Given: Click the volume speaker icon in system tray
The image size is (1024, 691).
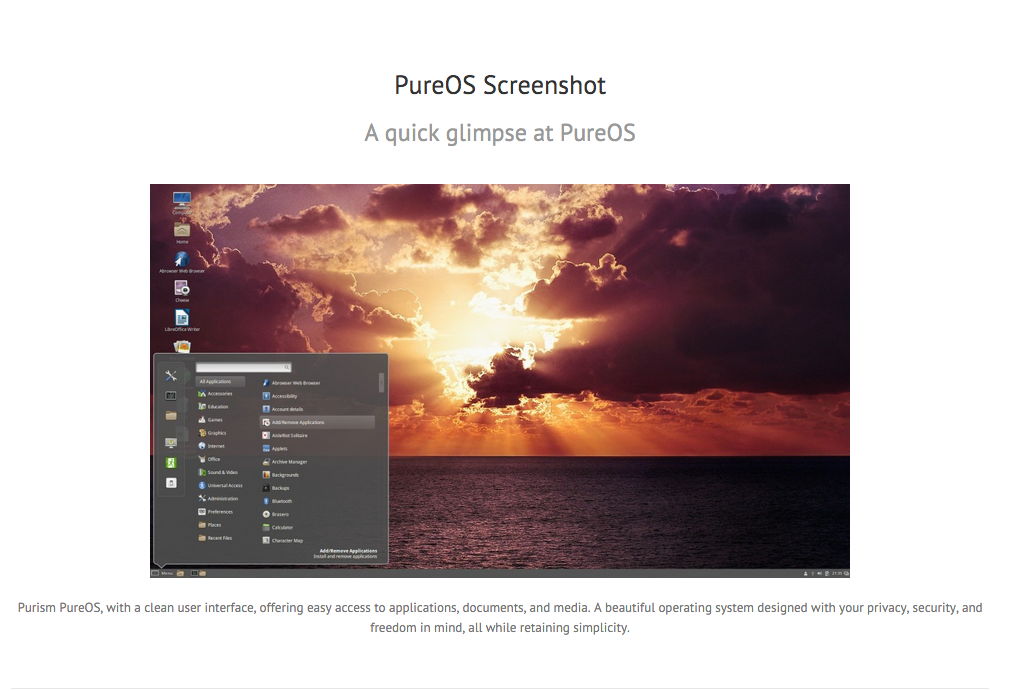Looking at the screenshot, I should click(819, 573).
